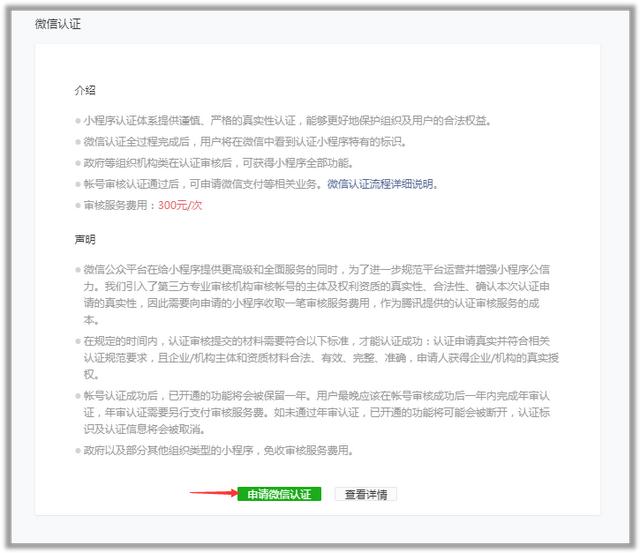Click the text 帐号审核认证通过后

(131, 184)
